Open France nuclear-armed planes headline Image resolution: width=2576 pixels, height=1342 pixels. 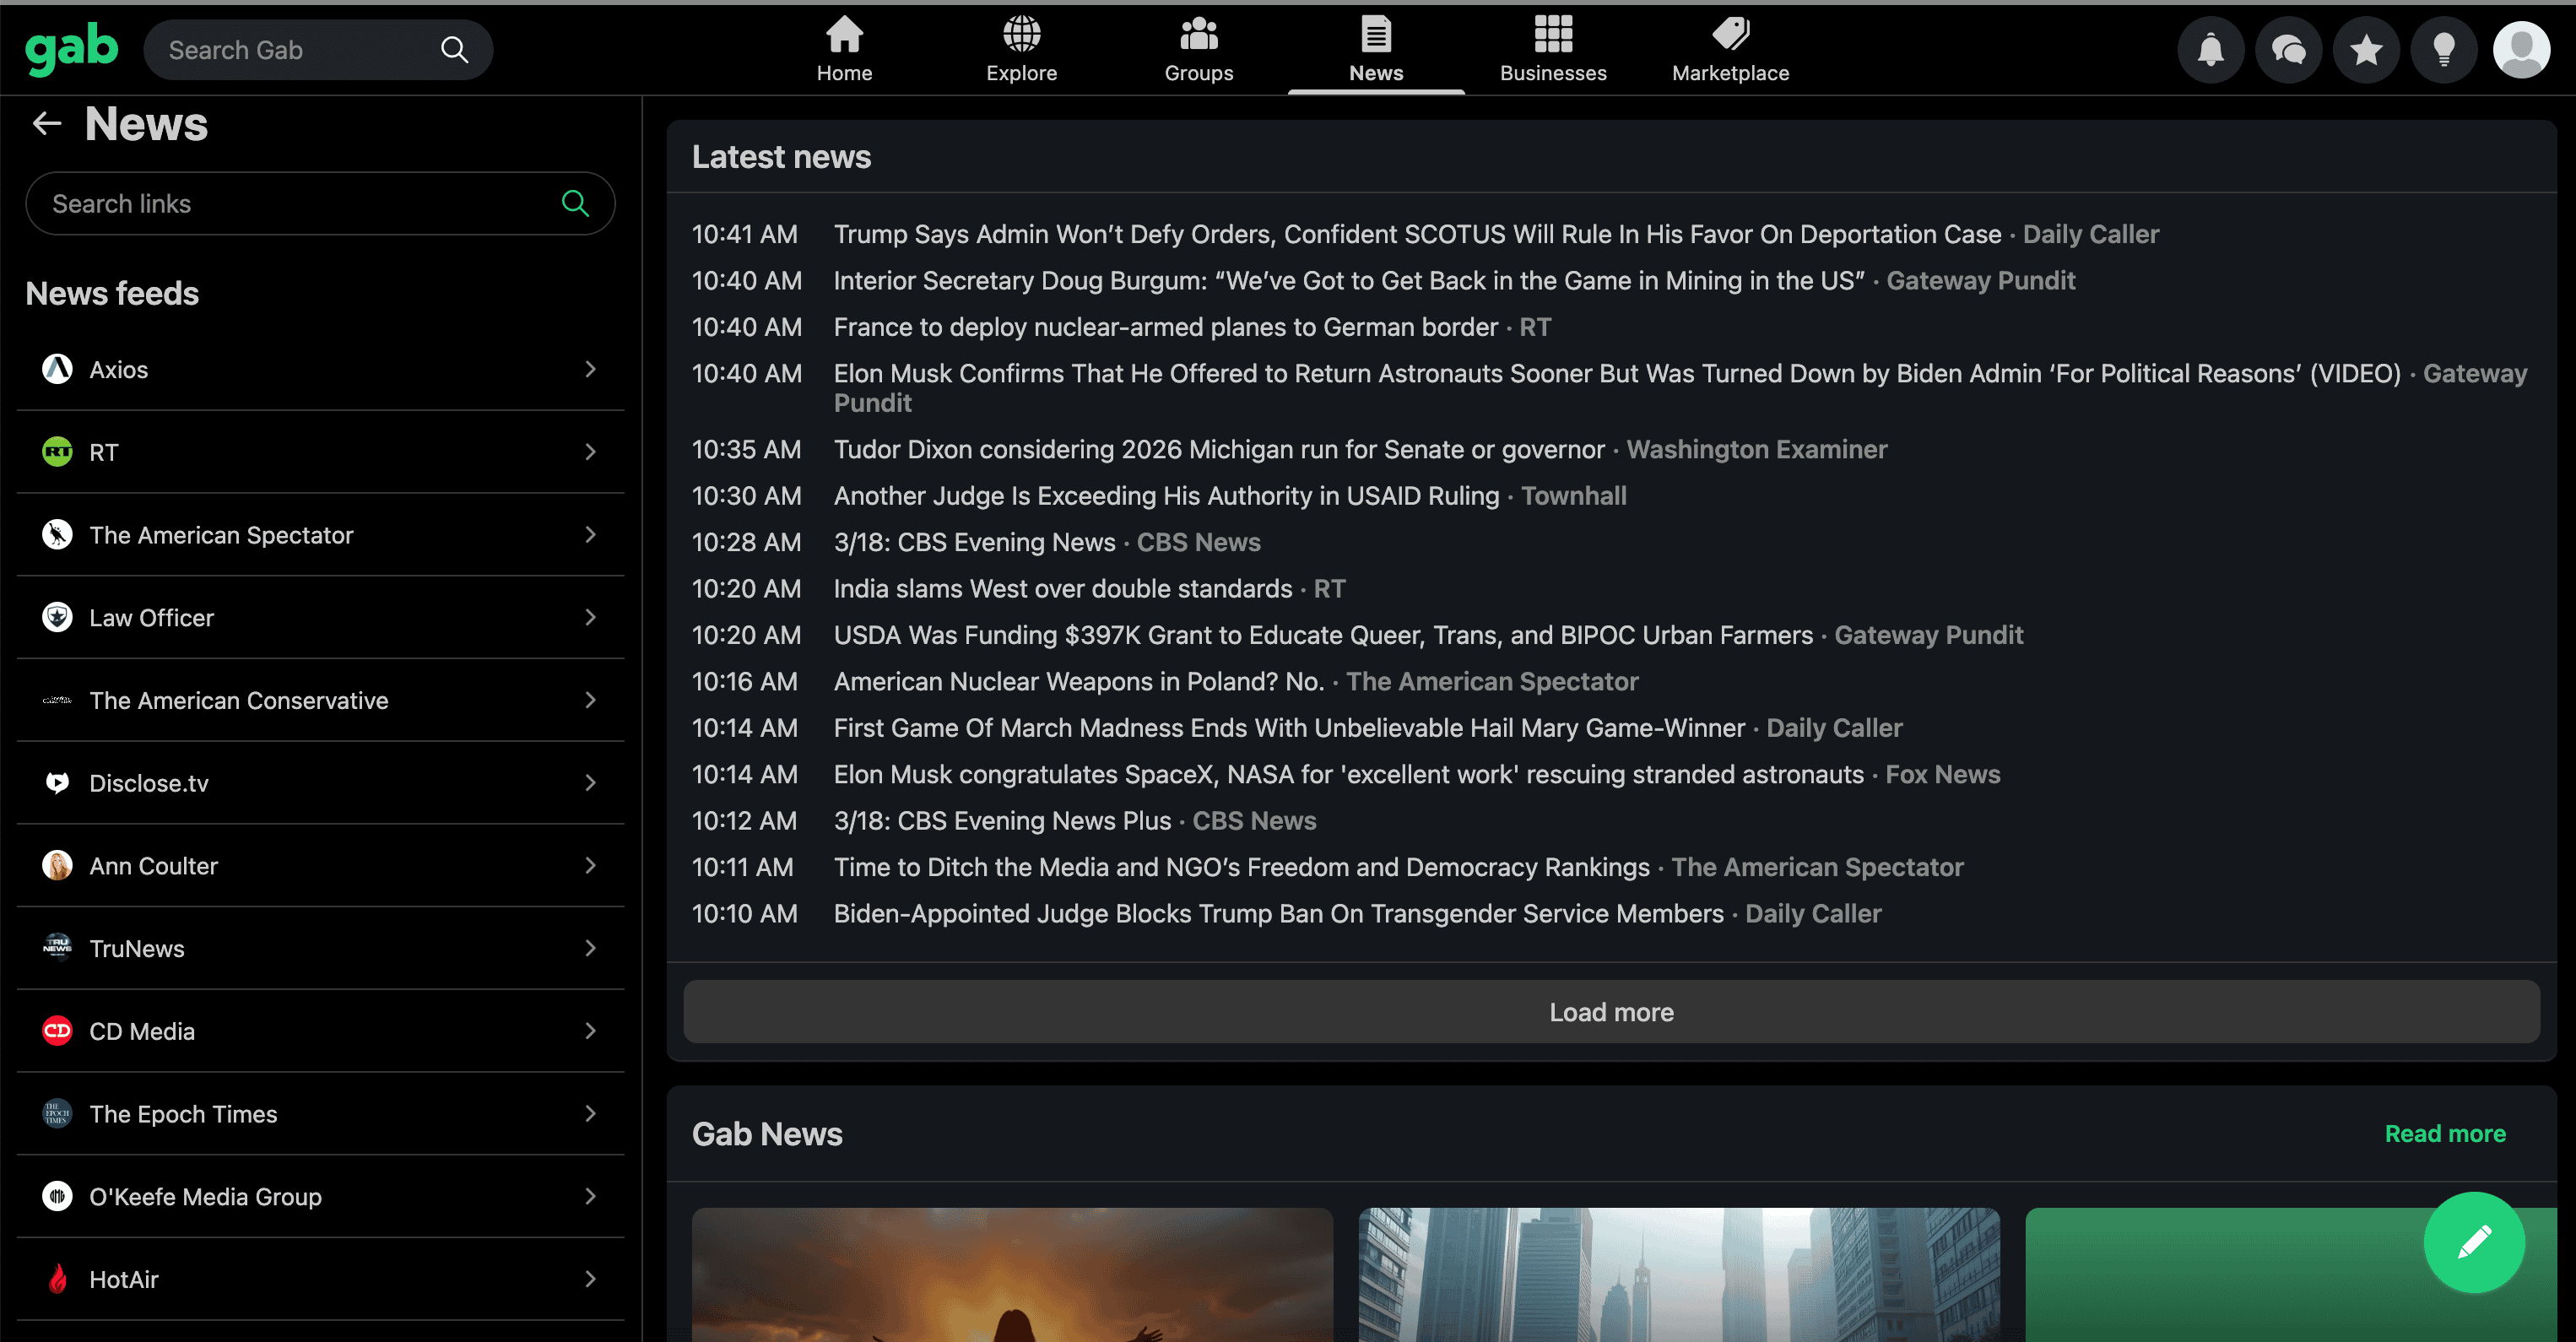1165,327
